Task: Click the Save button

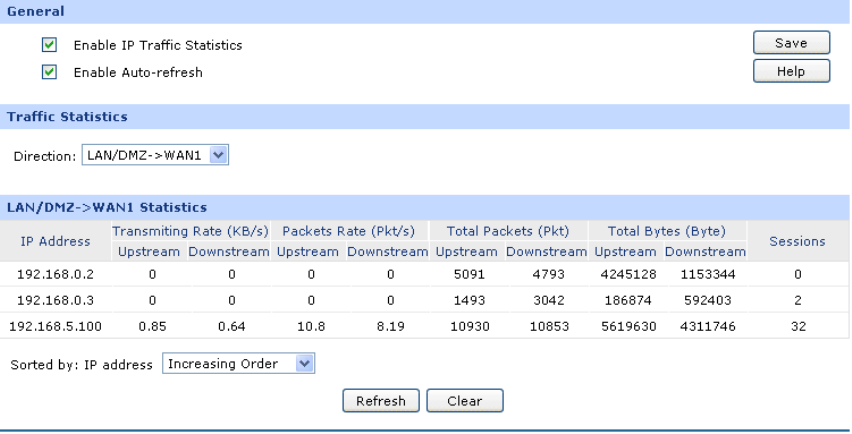Action: pos(791,43)
